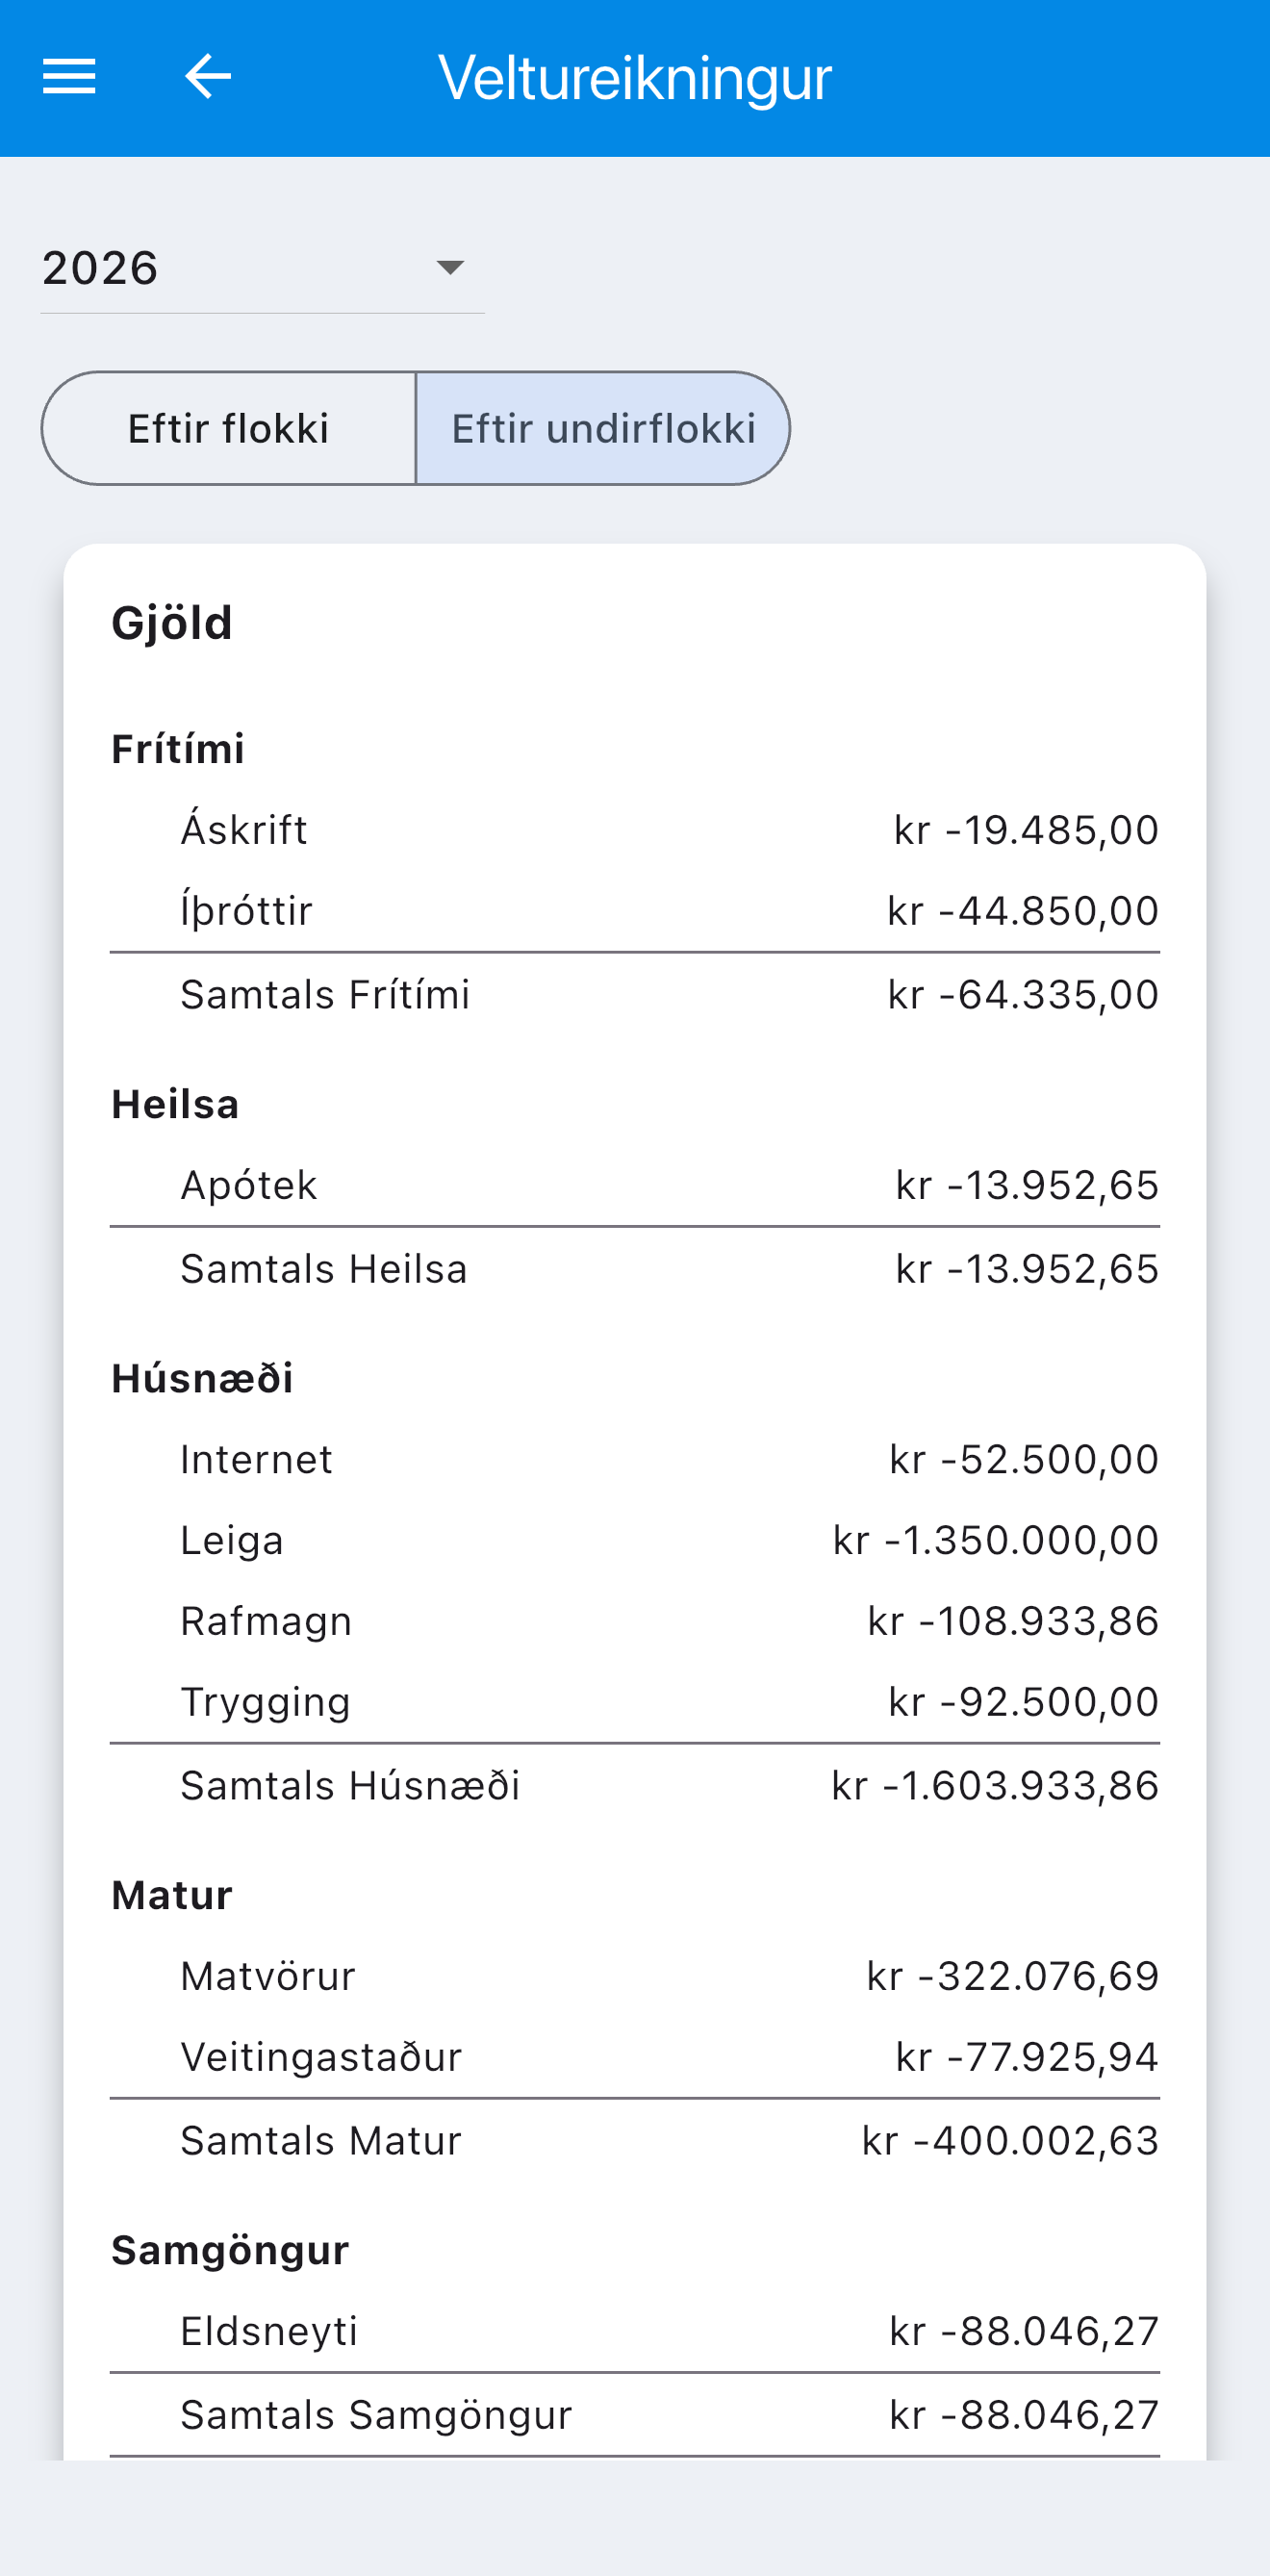Select the Trygging expense row

click(635, 1702)
